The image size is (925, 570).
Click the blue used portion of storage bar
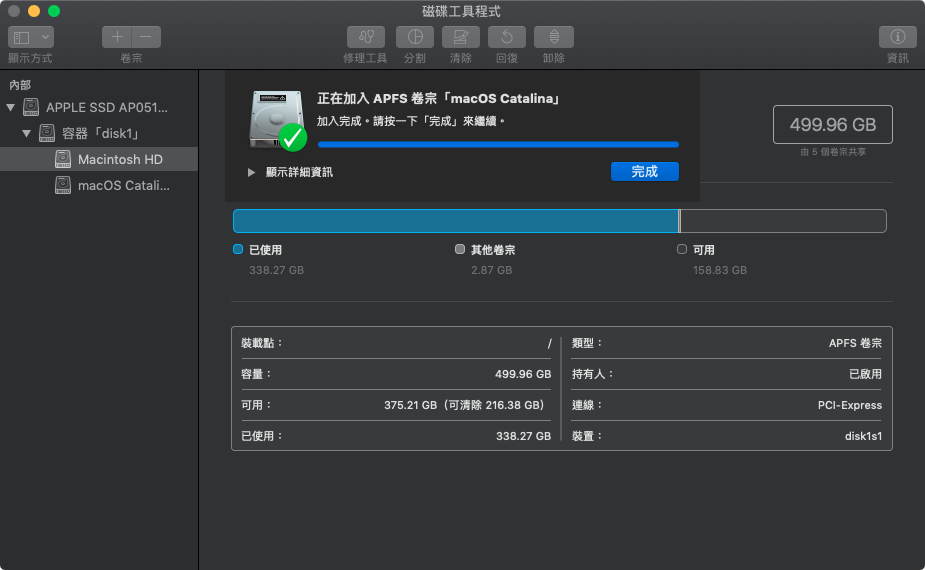point(455,221)
